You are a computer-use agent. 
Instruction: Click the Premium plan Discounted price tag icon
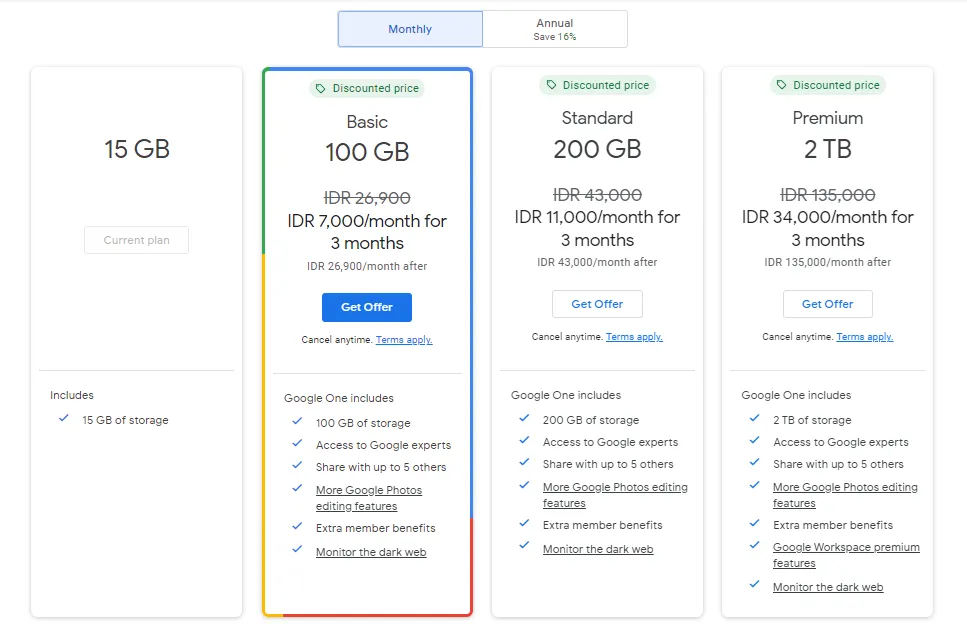[x=781, y=86]
